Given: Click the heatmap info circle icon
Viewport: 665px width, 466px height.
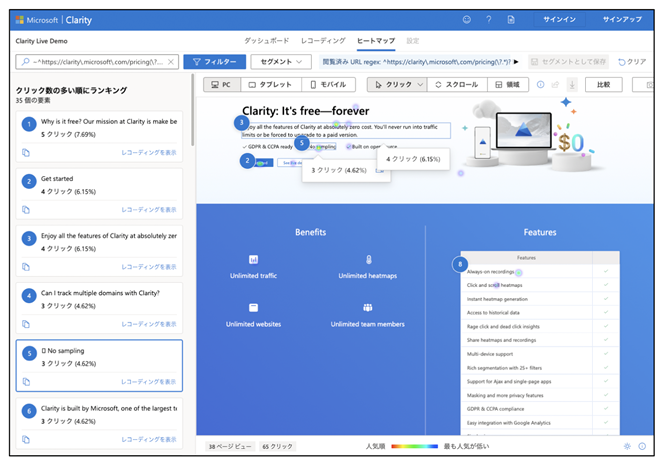Looking at the screenshot, I should click(x=540, y=84).
